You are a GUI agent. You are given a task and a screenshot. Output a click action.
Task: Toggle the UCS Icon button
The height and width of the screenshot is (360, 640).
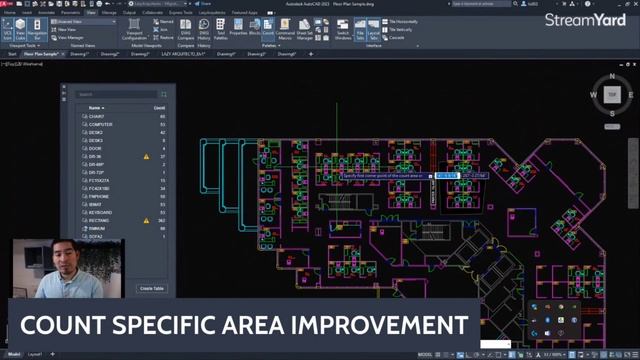[x=7, y=29]
